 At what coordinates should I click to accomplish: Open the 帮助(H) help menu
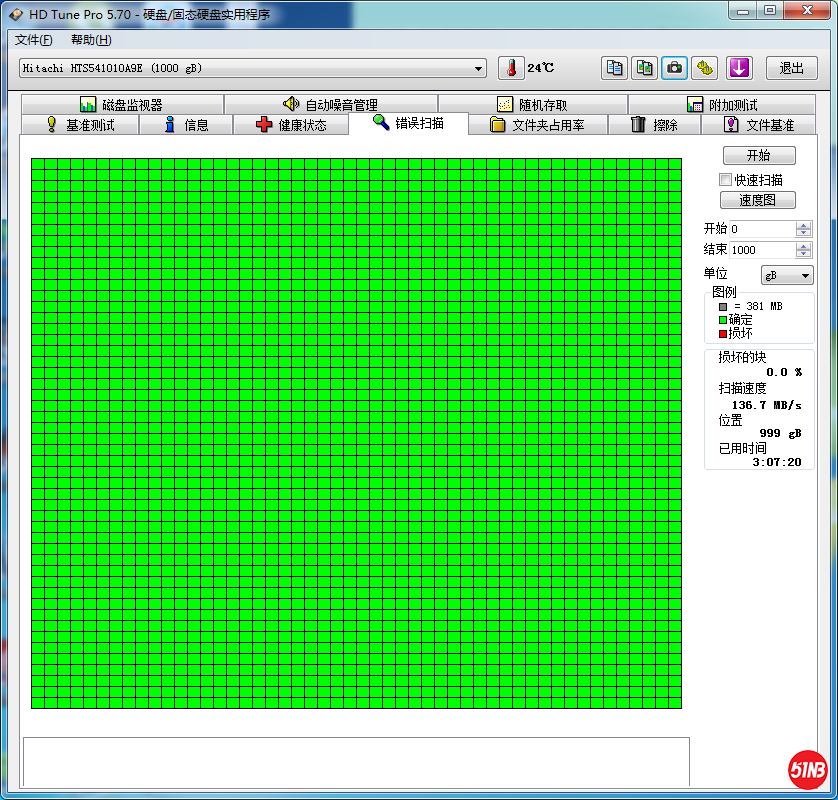tap(91, 40)
